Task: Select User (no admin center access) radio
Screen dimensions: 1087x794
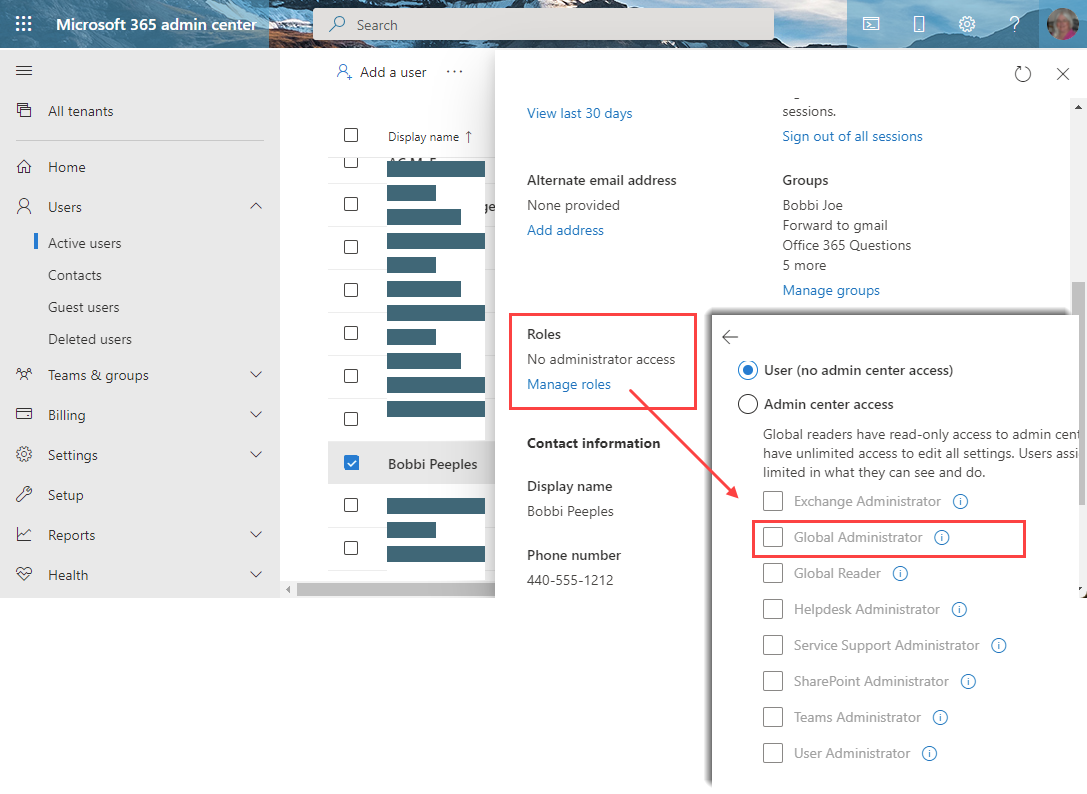Action: (x=747, y=370)
